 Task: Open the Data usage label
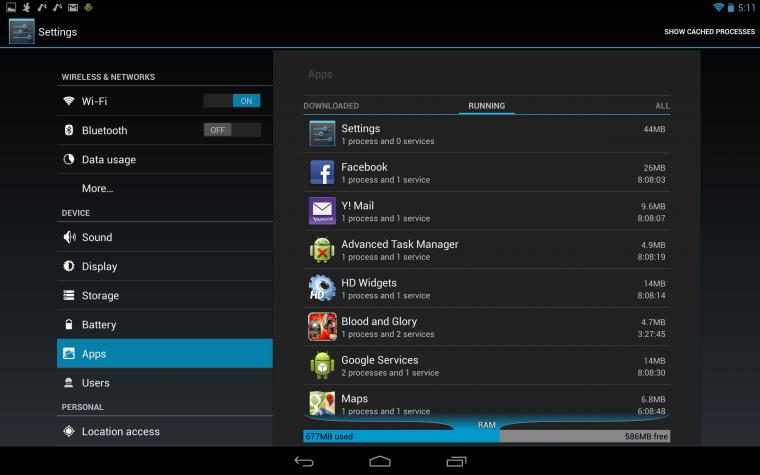[109, 159]
